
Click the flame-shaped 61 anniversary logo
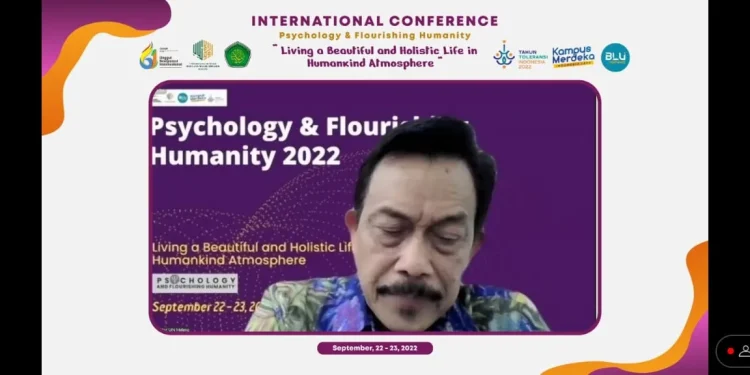click(161, 56)
